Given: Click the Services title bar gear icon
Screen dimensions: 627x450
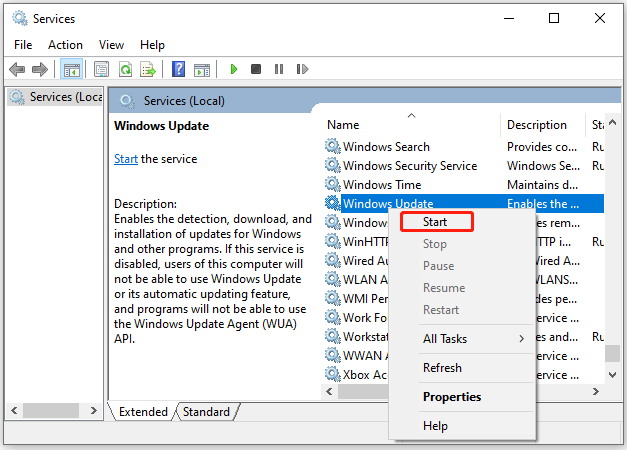Looking at the screenshot, I should pyautogui.click(x=20, y=18).
